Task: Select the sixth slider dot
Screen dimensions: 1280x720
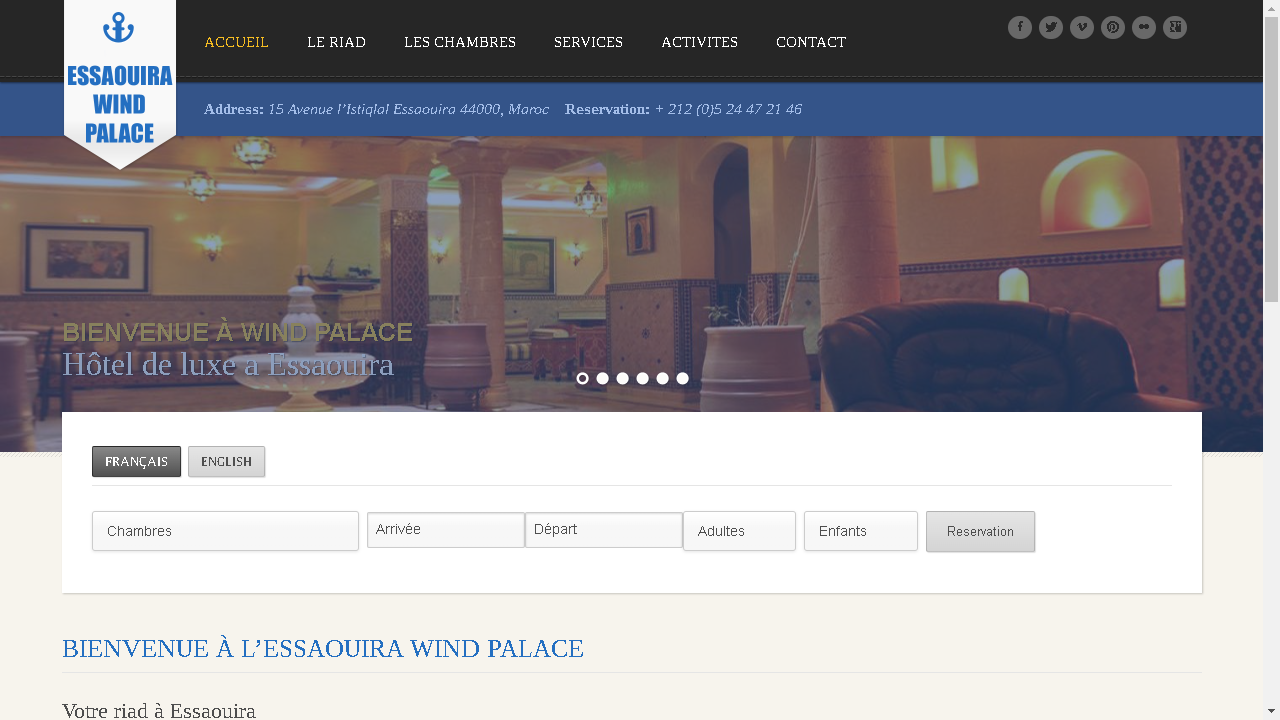Action: pos(683,378)
